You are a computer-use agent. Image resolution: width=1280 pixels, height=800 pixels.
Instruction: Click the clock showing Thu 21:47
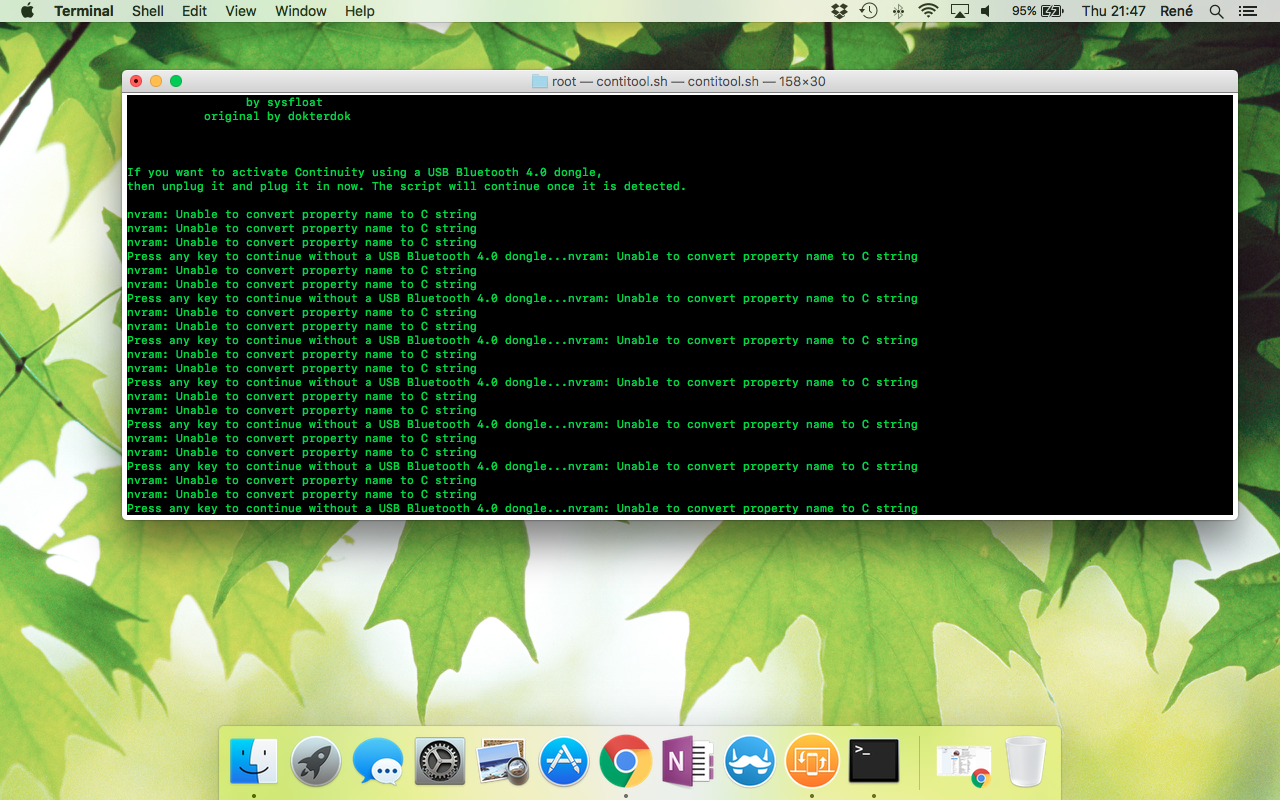tap(1113, 11)
